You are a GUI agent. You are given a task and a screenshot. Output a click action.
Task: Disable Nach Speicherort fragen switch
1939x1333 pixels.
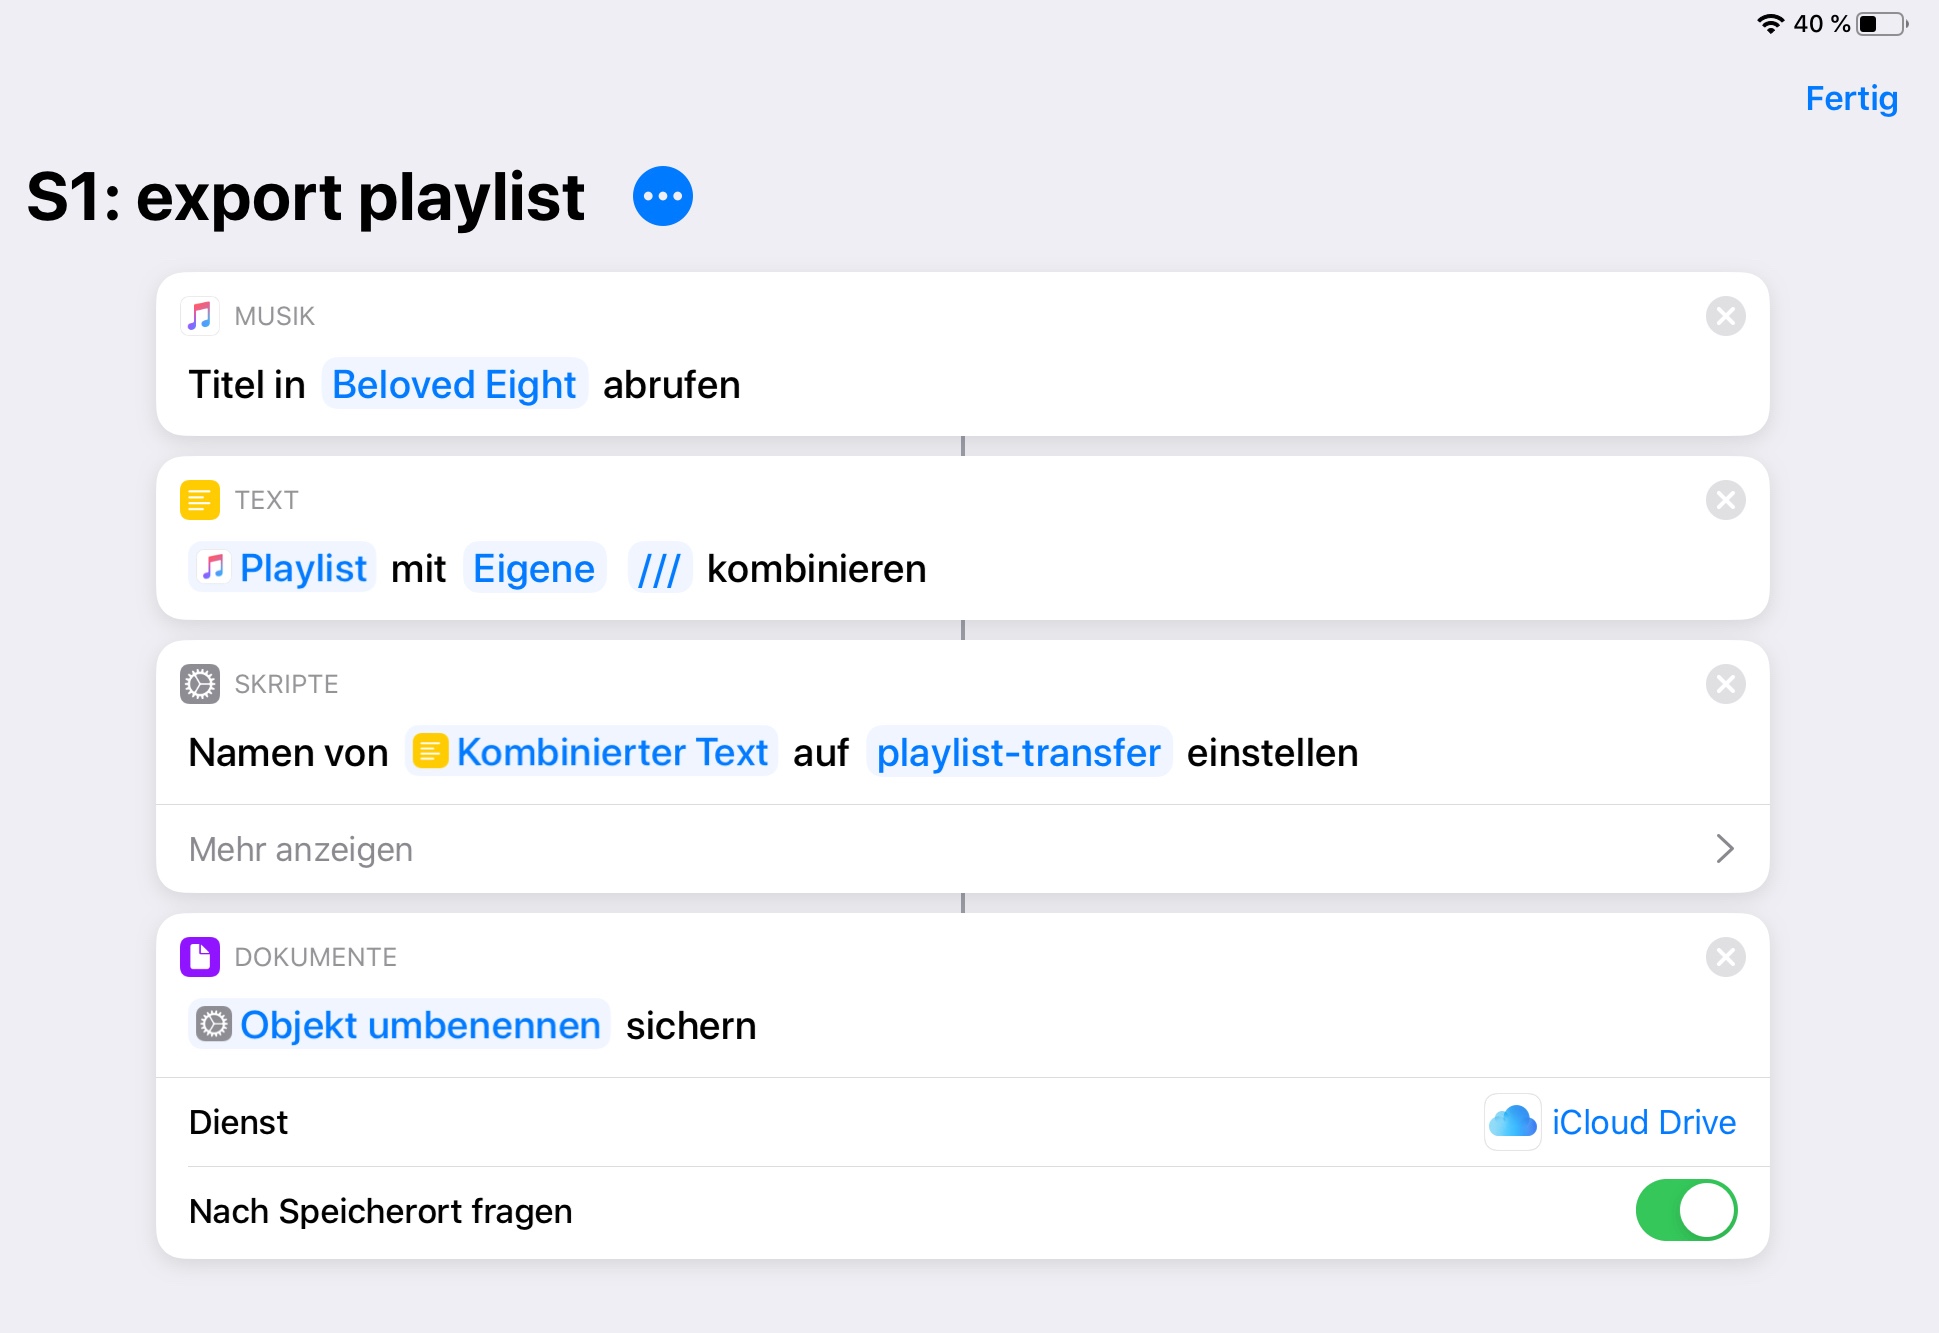click(1686, 1210)
